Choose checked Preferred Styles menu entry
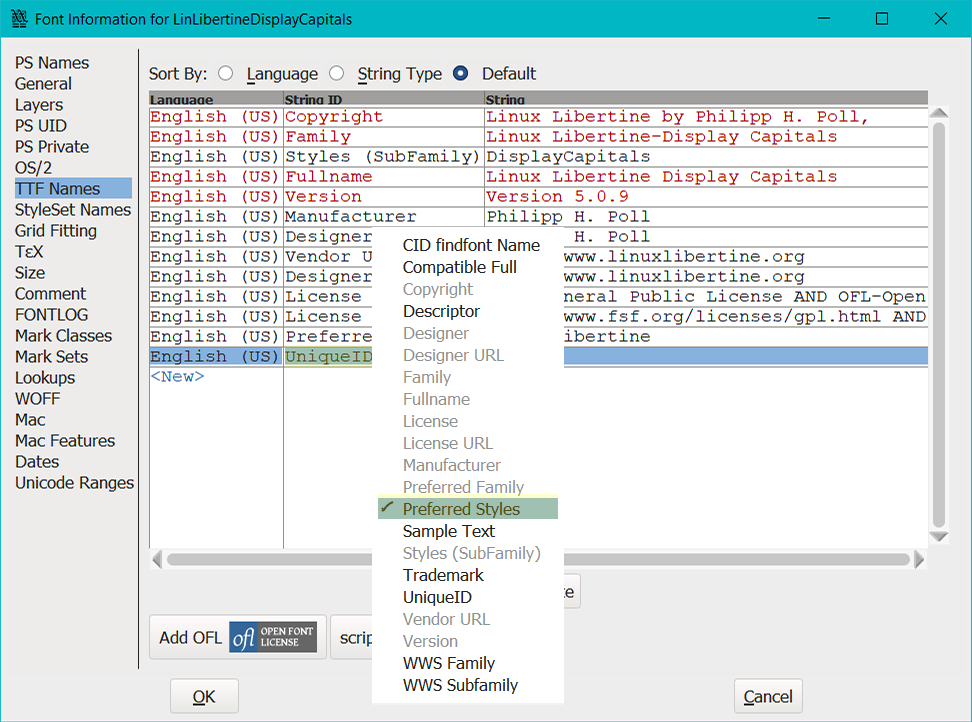972x722 pixels. point(468,509)
